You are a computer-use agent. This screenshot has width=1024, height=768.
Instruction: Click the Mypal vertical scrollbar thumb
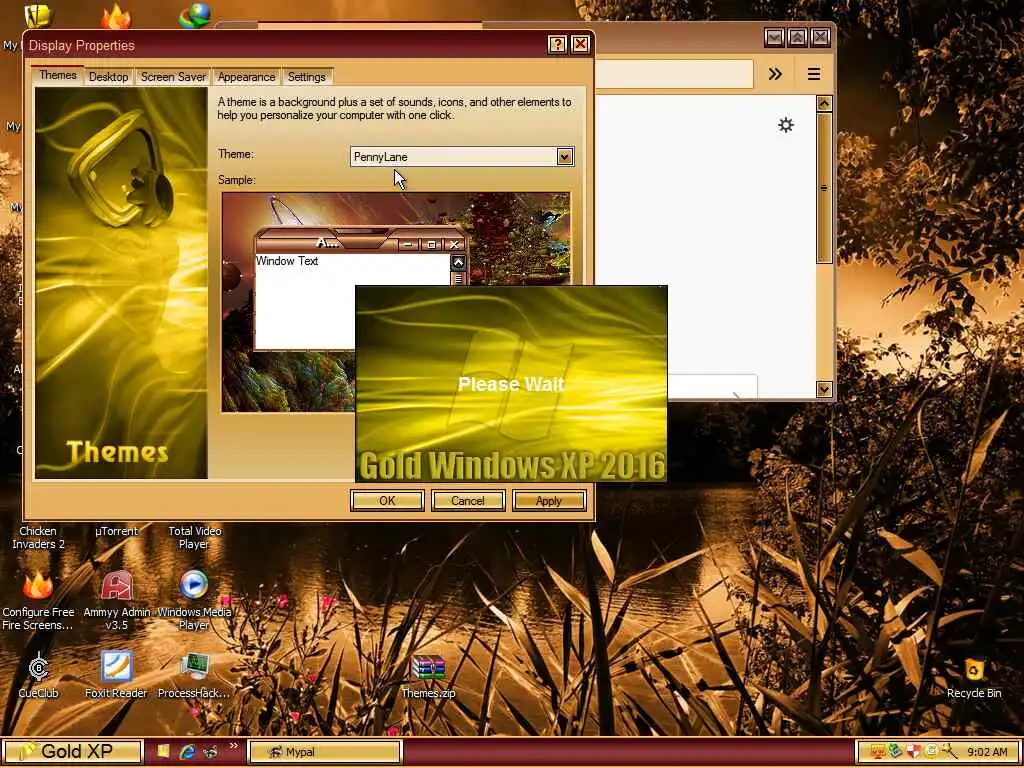(824, 188)
